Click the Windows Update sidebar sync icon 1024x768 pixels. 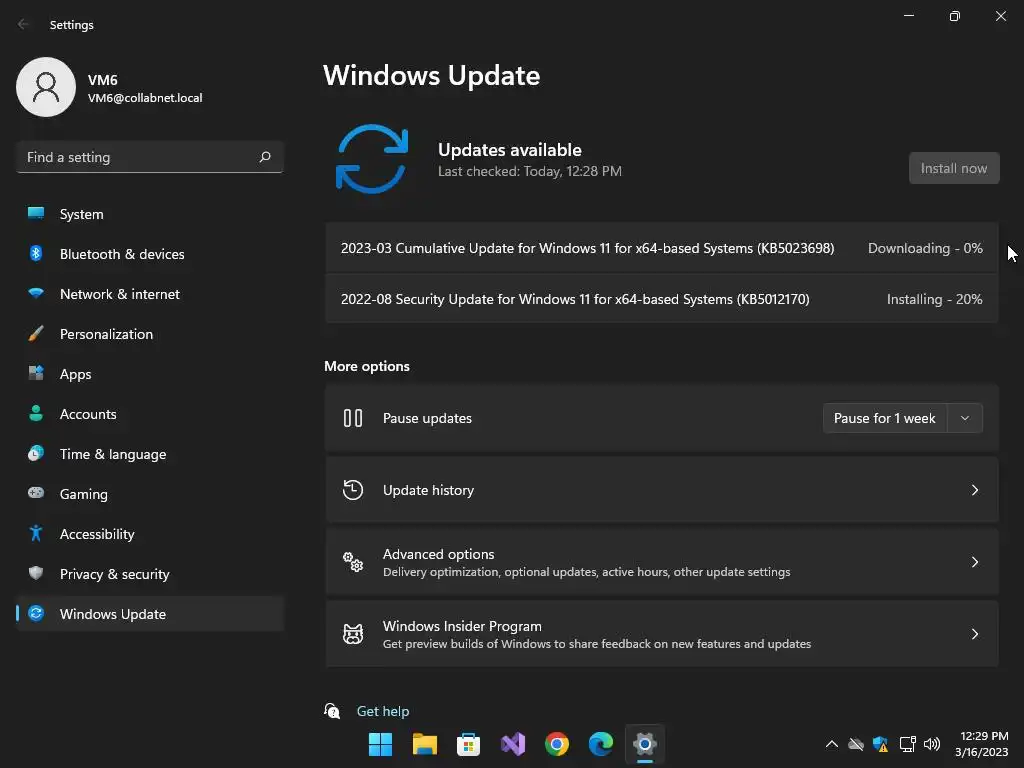pyautogui.click(x=36, y=613)
